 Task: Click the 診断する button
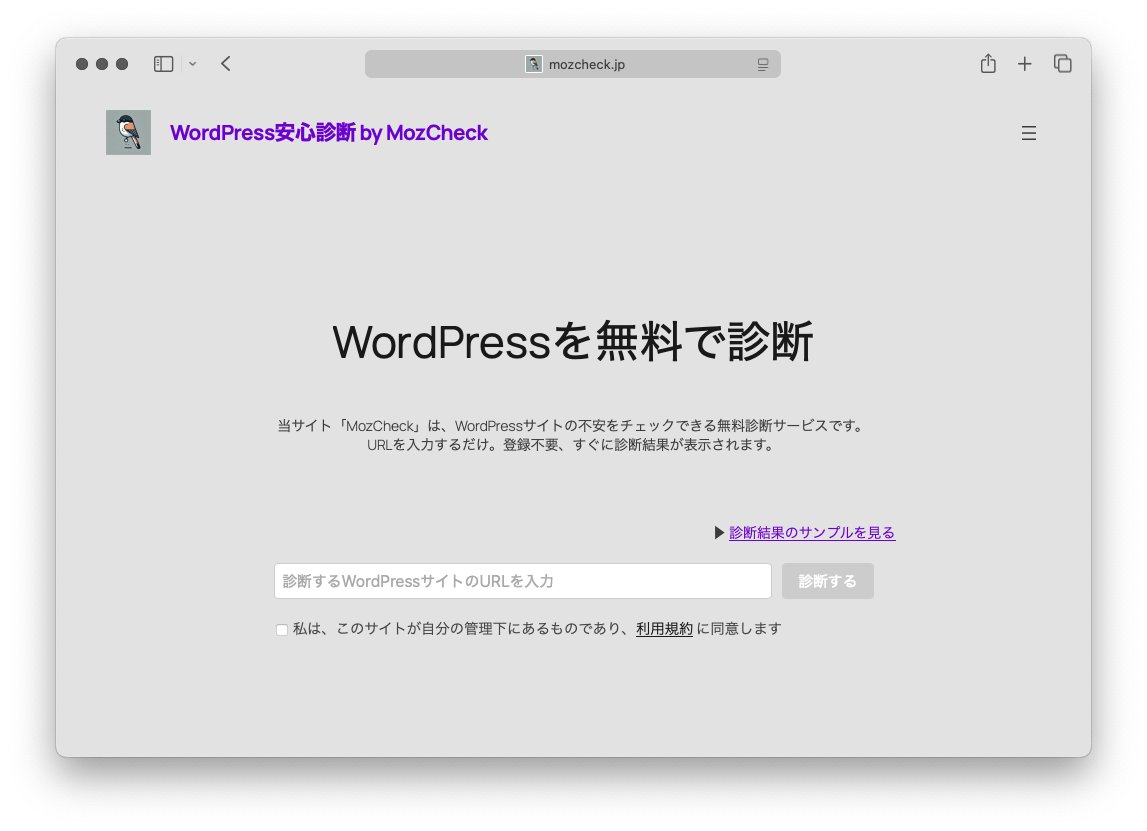[x=827, y=581]
